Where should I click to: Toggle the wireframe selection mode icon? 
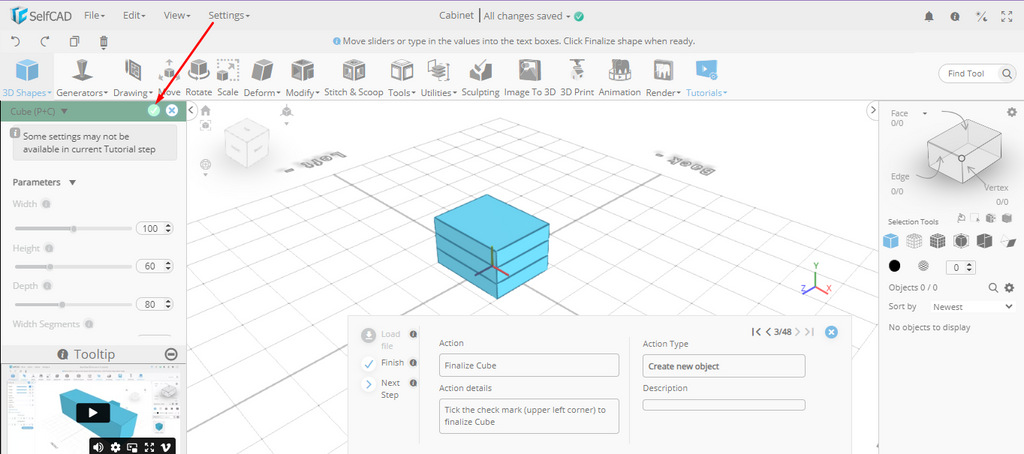914,240
